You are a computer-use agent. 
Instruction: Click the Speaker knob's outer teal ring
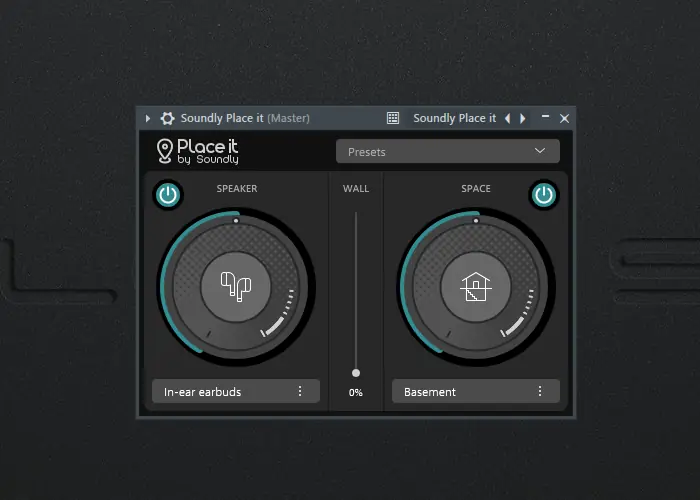(x=164, y=287)
